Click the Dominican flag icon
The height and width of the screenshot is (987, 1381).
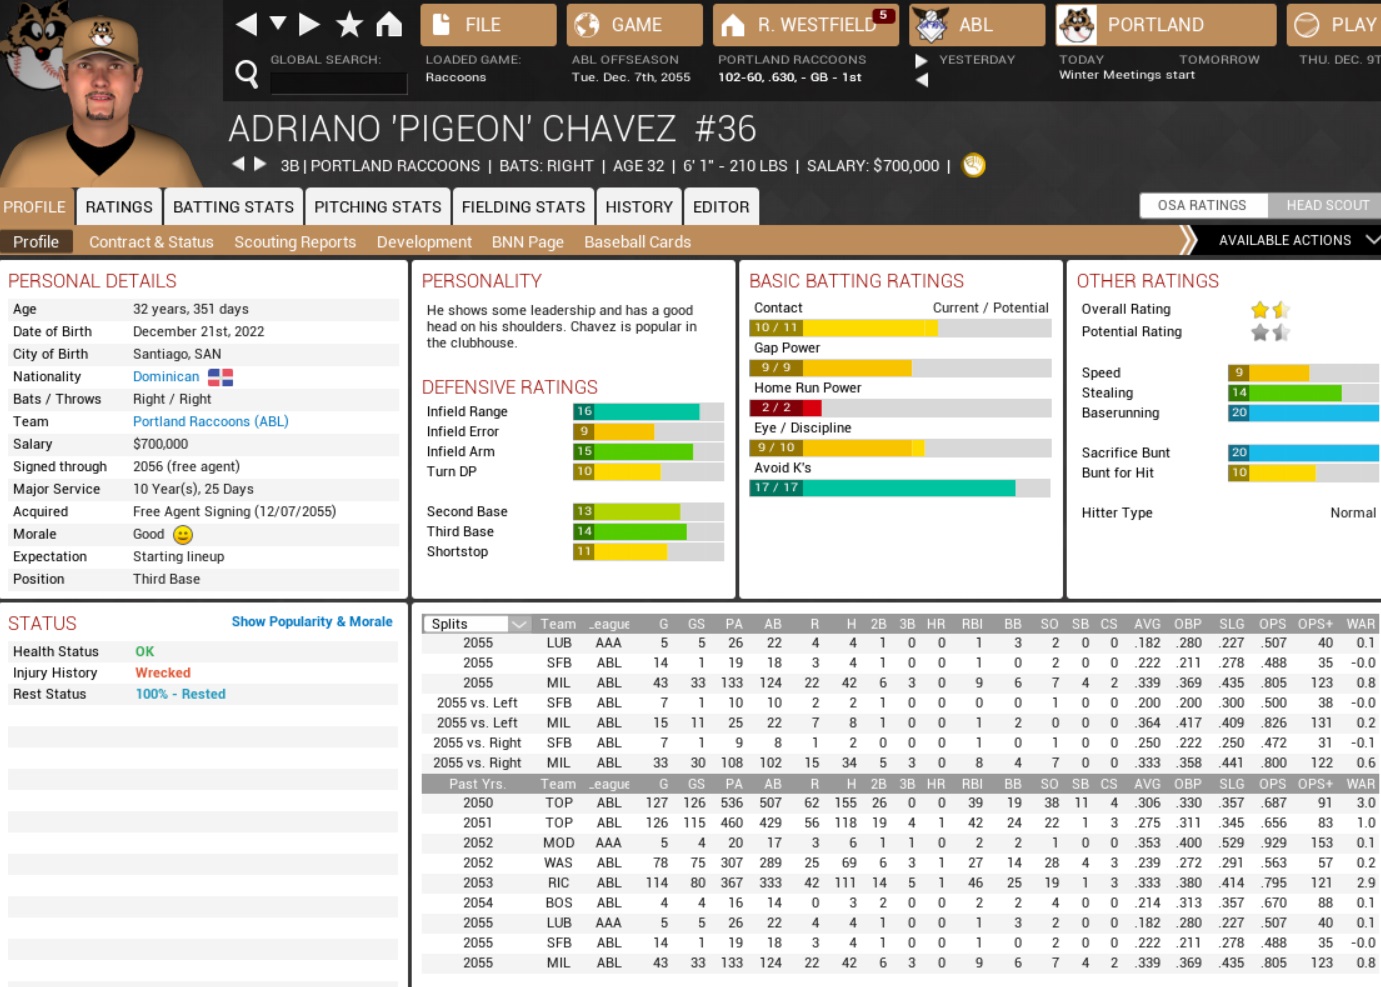click(220, 377)
